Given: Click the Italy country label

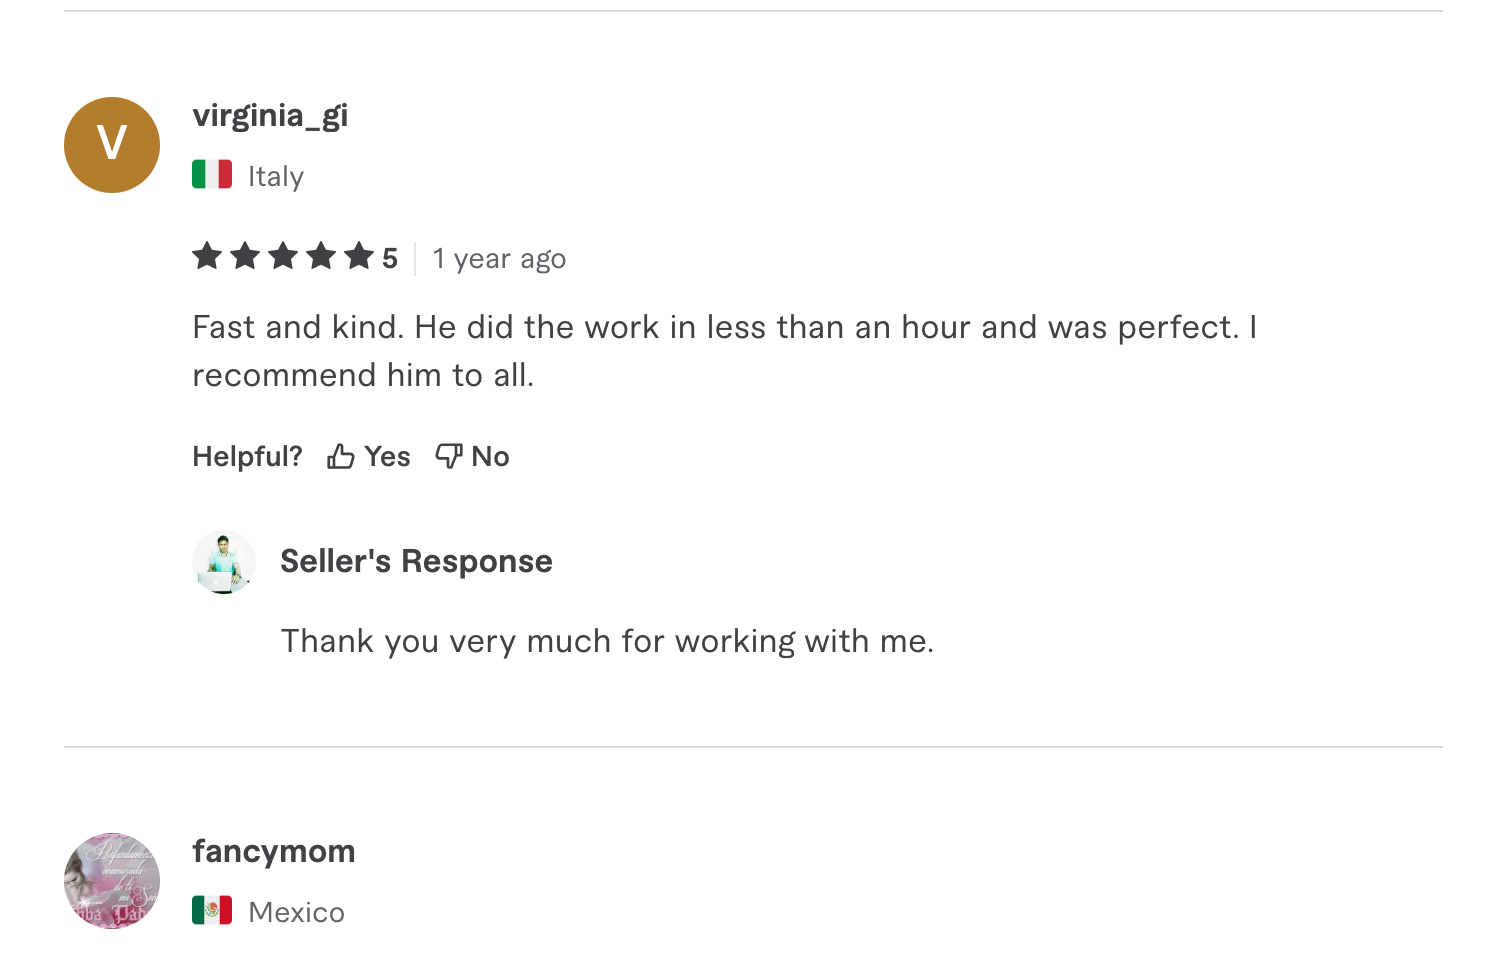Looking at the screenshot, I should [276, 177].
